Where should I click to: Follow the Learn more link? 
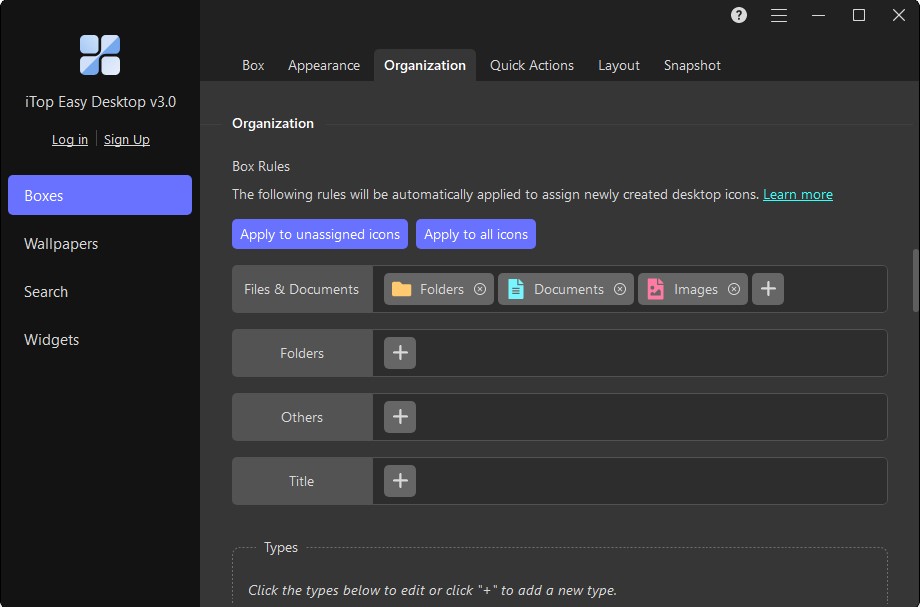tap(798, 194)
